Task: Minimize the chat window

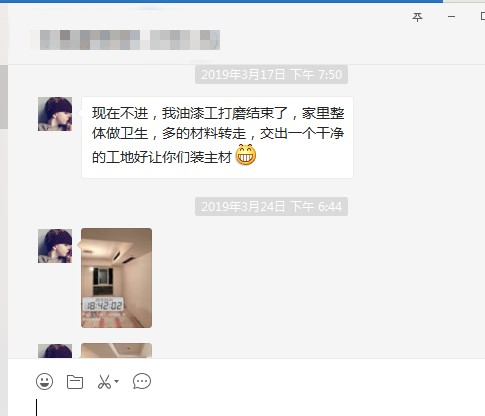Action: (x=451, y=17)
